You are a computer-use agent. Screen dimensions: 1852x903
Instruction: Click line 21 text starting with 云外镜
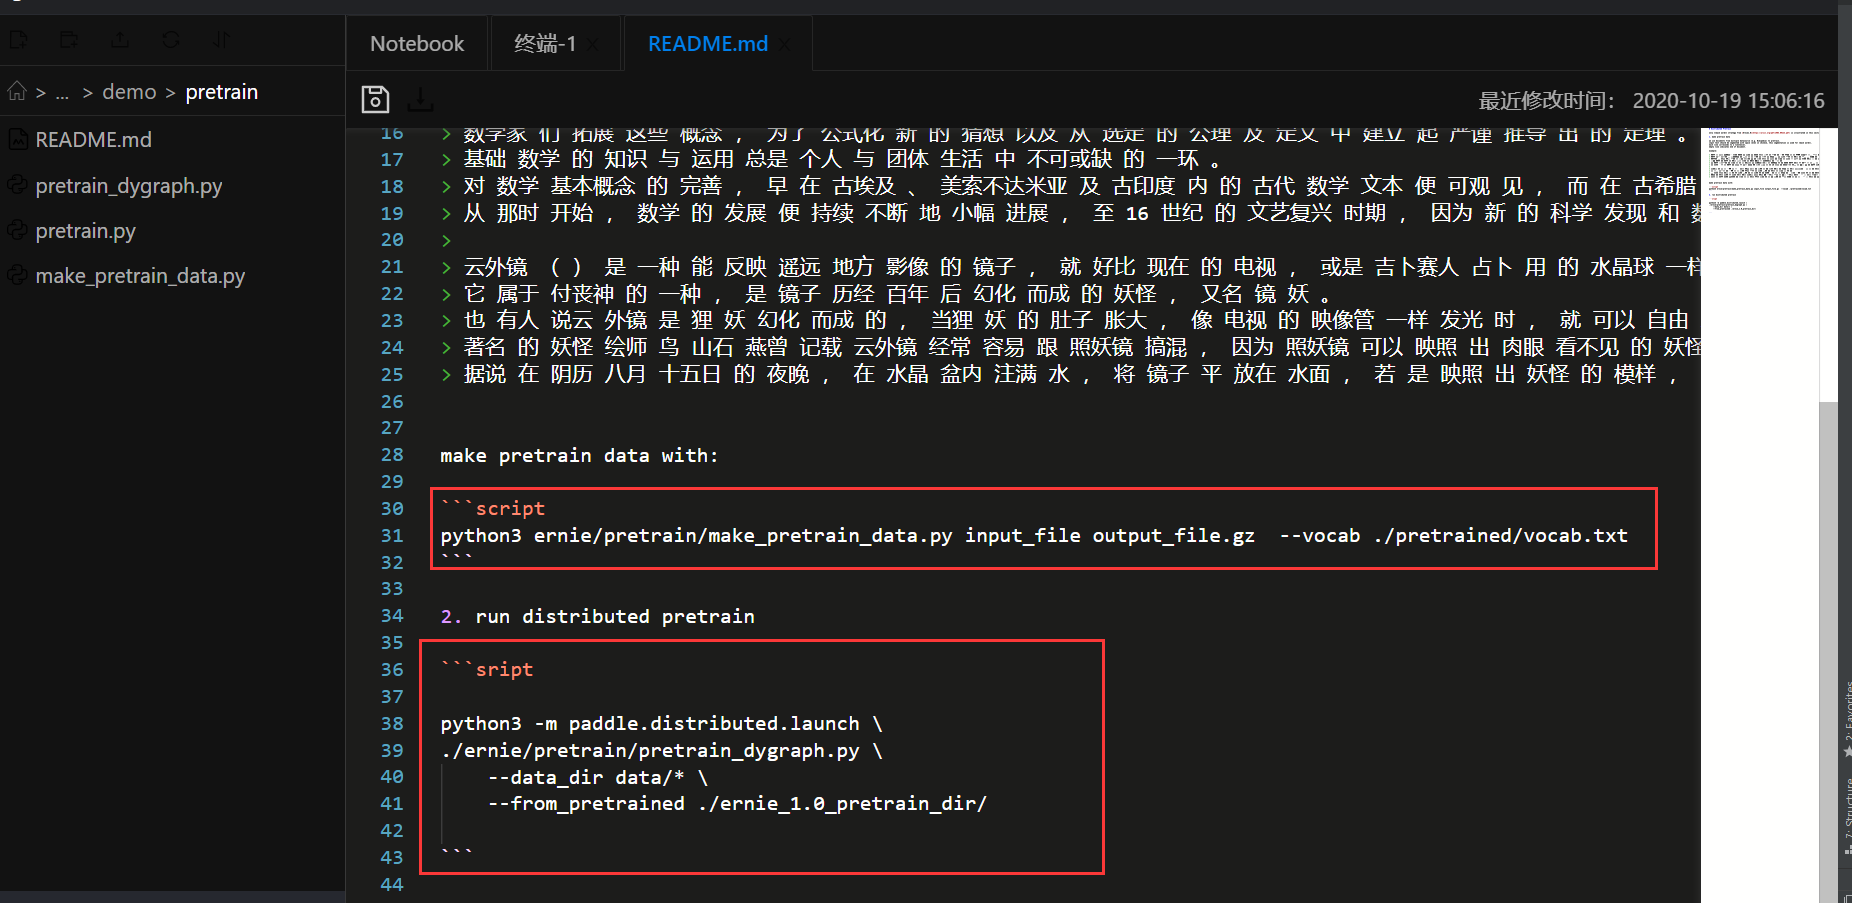coord(1070,267)
